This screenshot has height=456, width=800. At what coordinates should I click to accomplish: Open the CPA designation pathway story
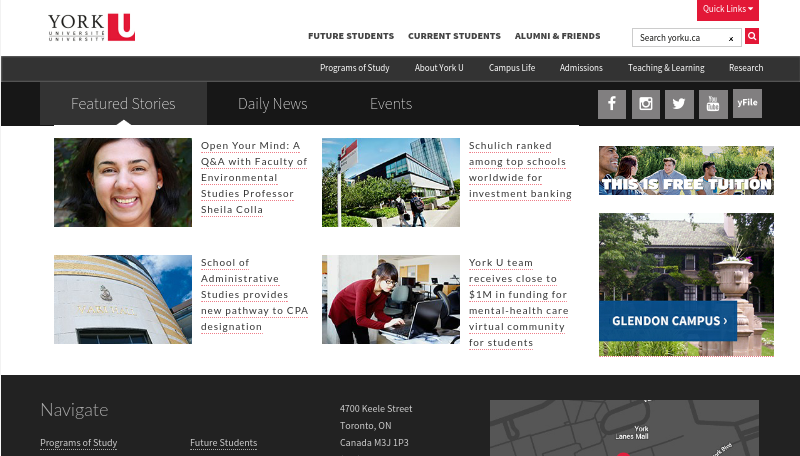click(254, 295)
